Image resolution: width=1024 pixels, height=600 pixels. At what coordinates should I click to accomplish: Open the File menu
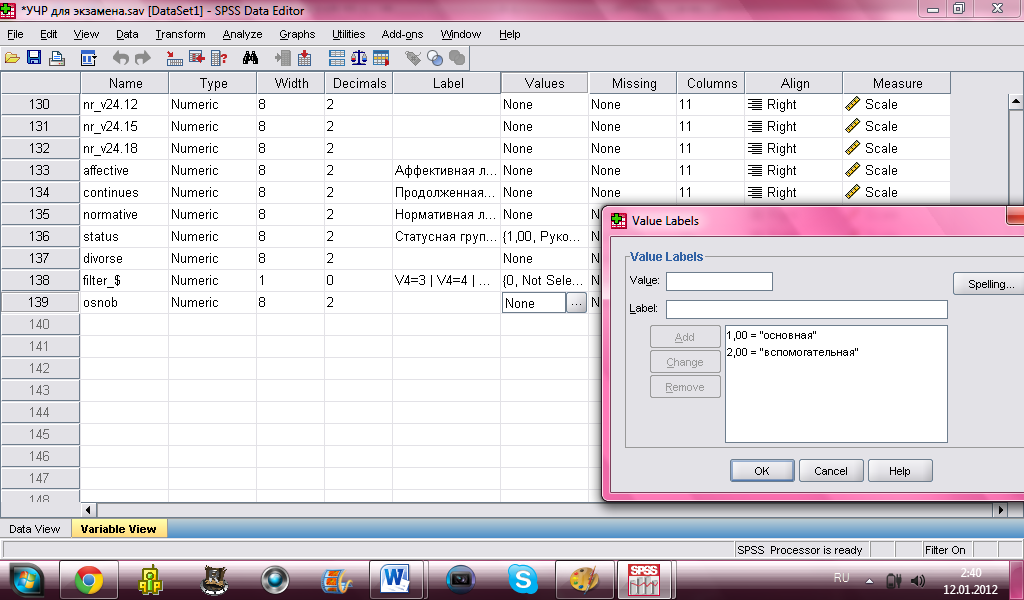[15, 34]
